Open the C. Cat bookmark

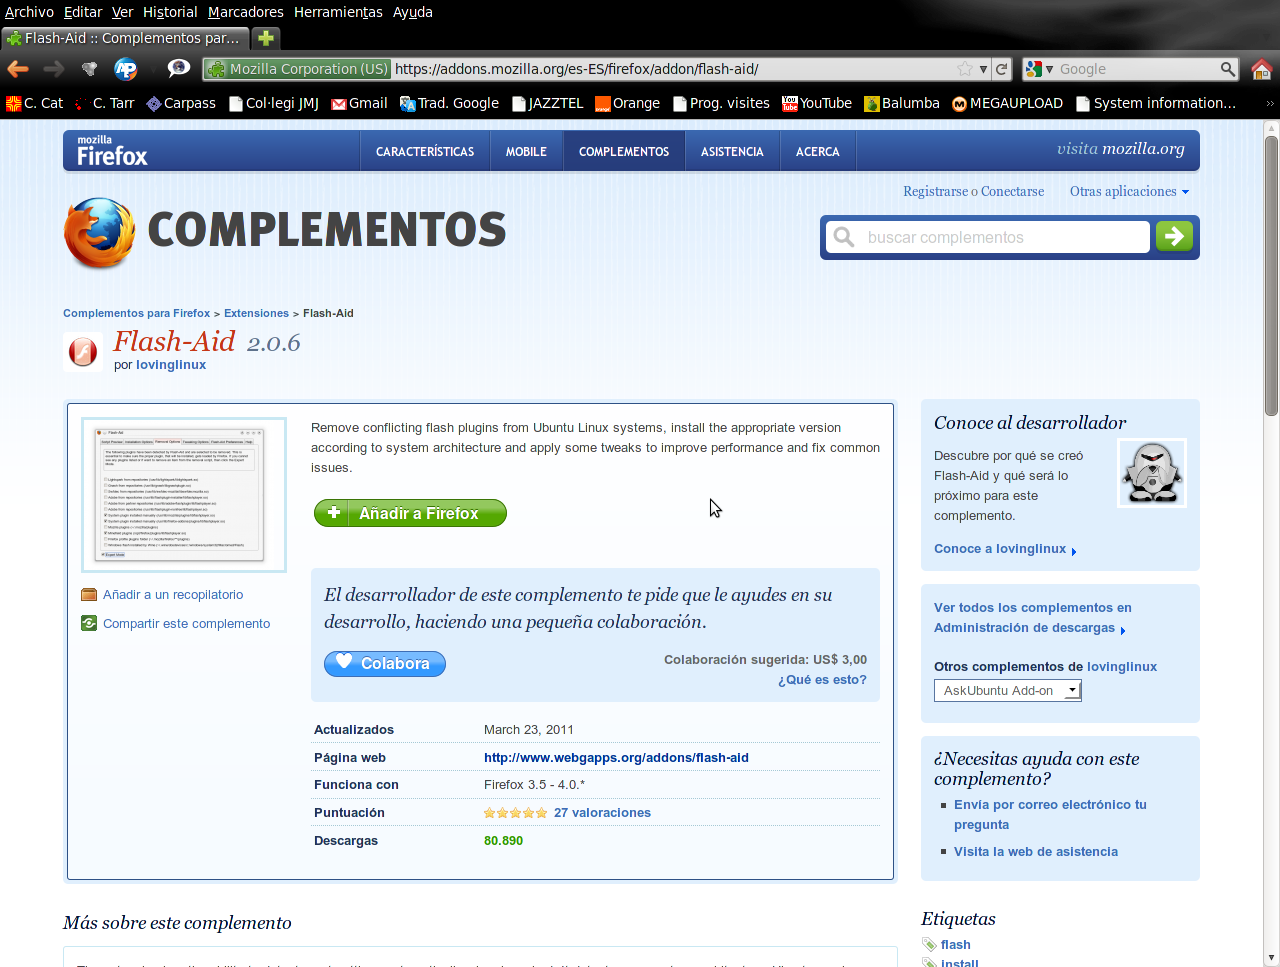coord(35,103)
